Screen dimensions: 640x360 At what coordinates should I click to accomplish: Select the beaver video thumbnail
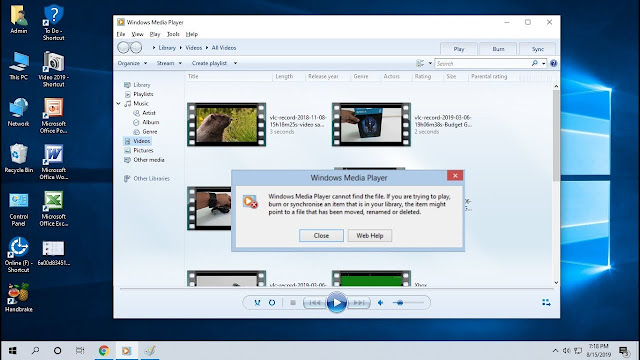(227, 124)
